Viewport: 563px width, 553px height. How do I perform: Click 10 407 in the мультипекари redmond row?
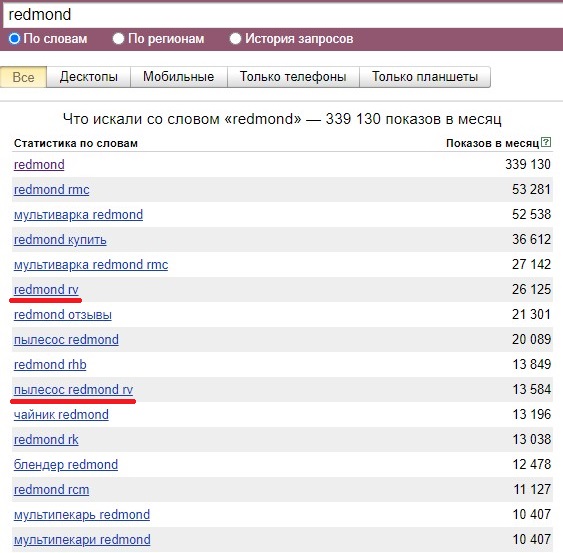pyautogui.click(x=532, y=539)
